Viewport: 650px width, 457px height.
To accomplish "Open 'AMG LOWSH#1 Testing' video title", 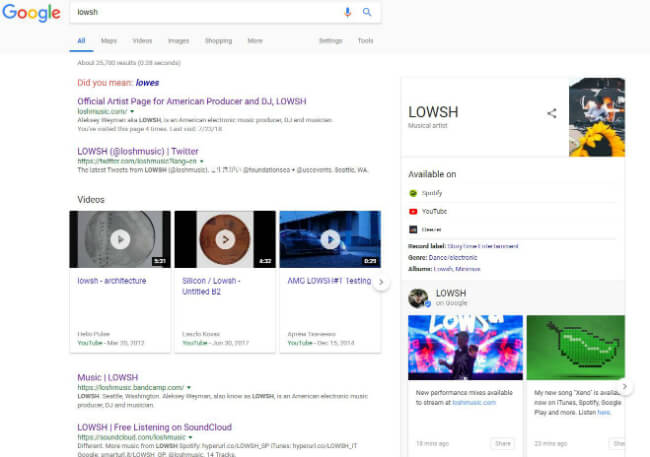I will (x=329, y=281).
